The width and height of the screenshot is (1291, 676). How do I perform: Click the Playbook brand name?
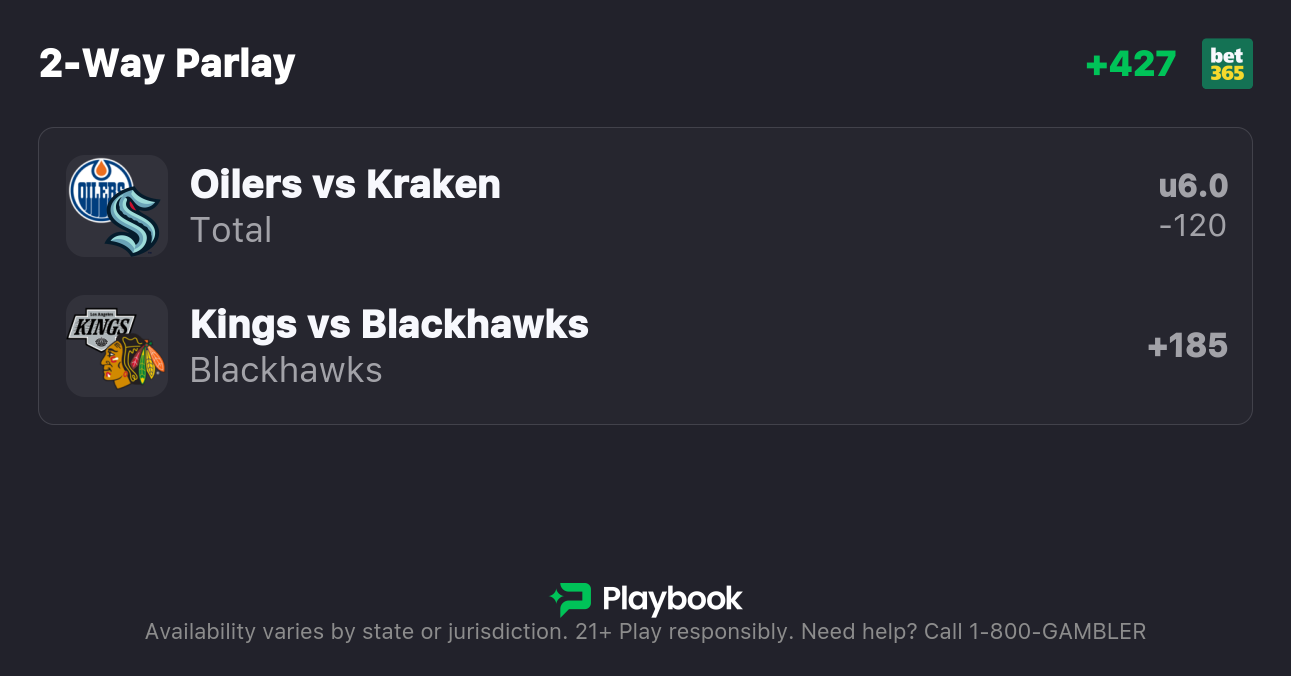[672, 599]
